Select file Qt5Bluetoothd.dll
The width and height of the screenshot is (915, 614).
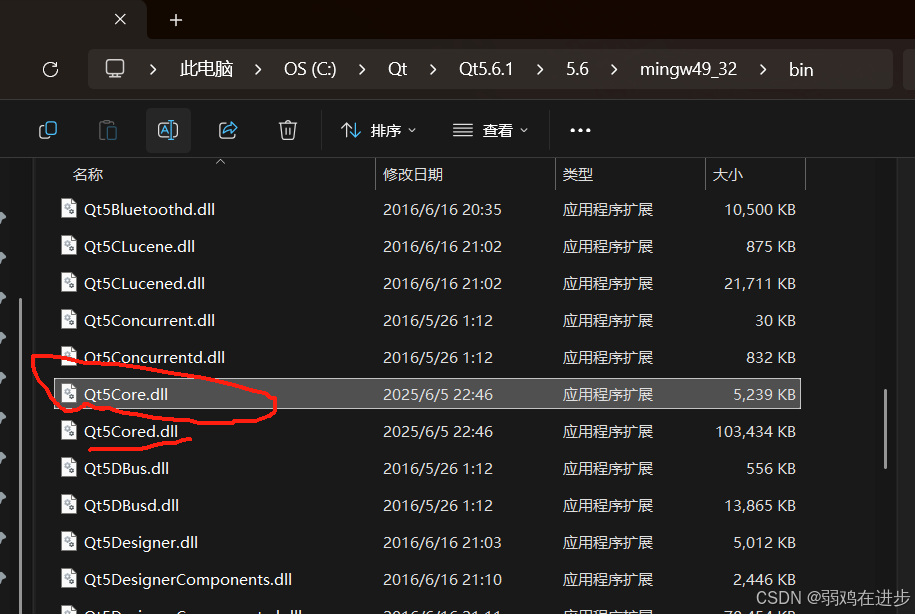tap(427, 210)
